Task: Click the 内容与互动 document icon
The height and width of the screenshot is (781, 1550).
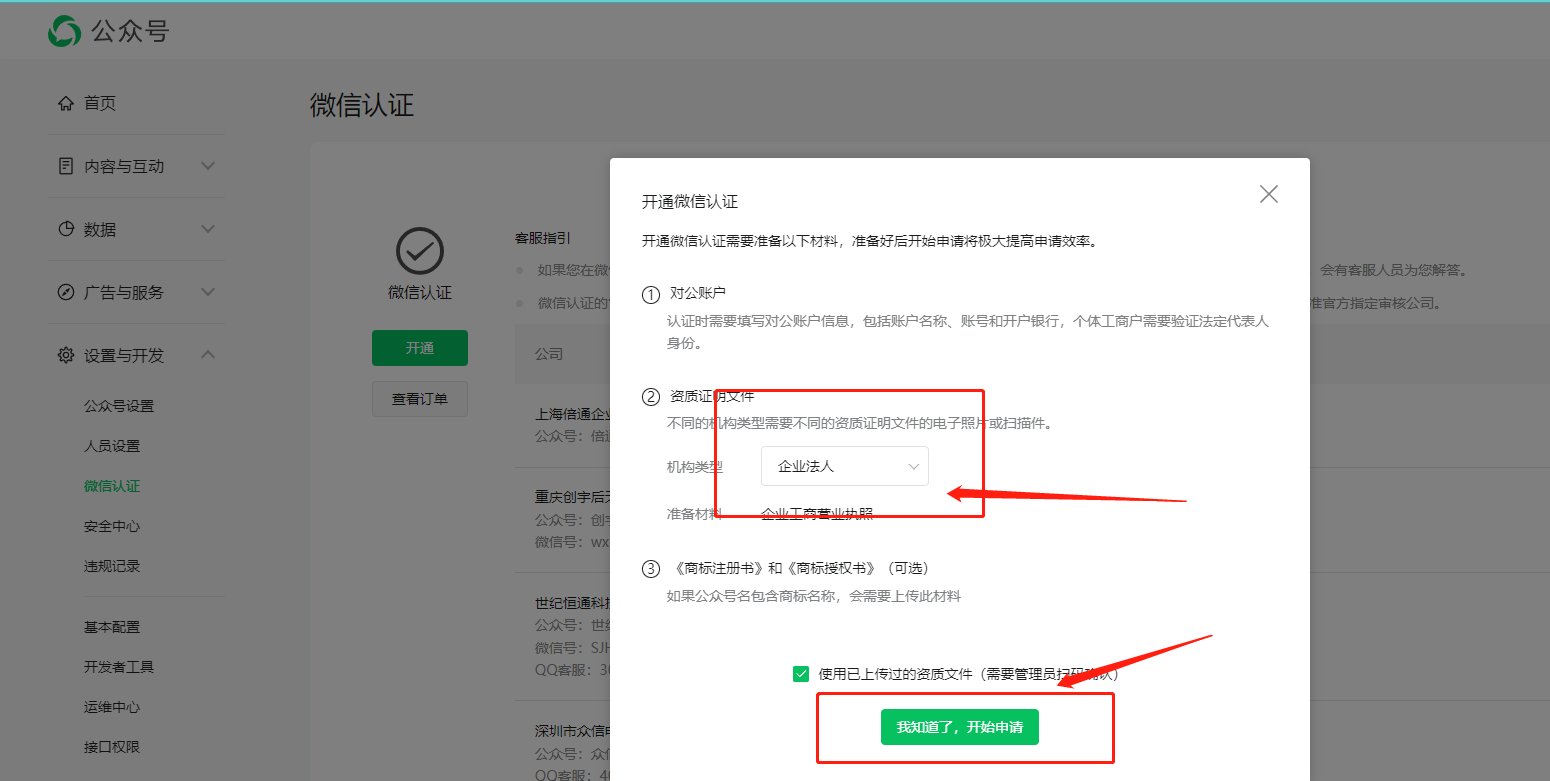Action: [66, 166]
